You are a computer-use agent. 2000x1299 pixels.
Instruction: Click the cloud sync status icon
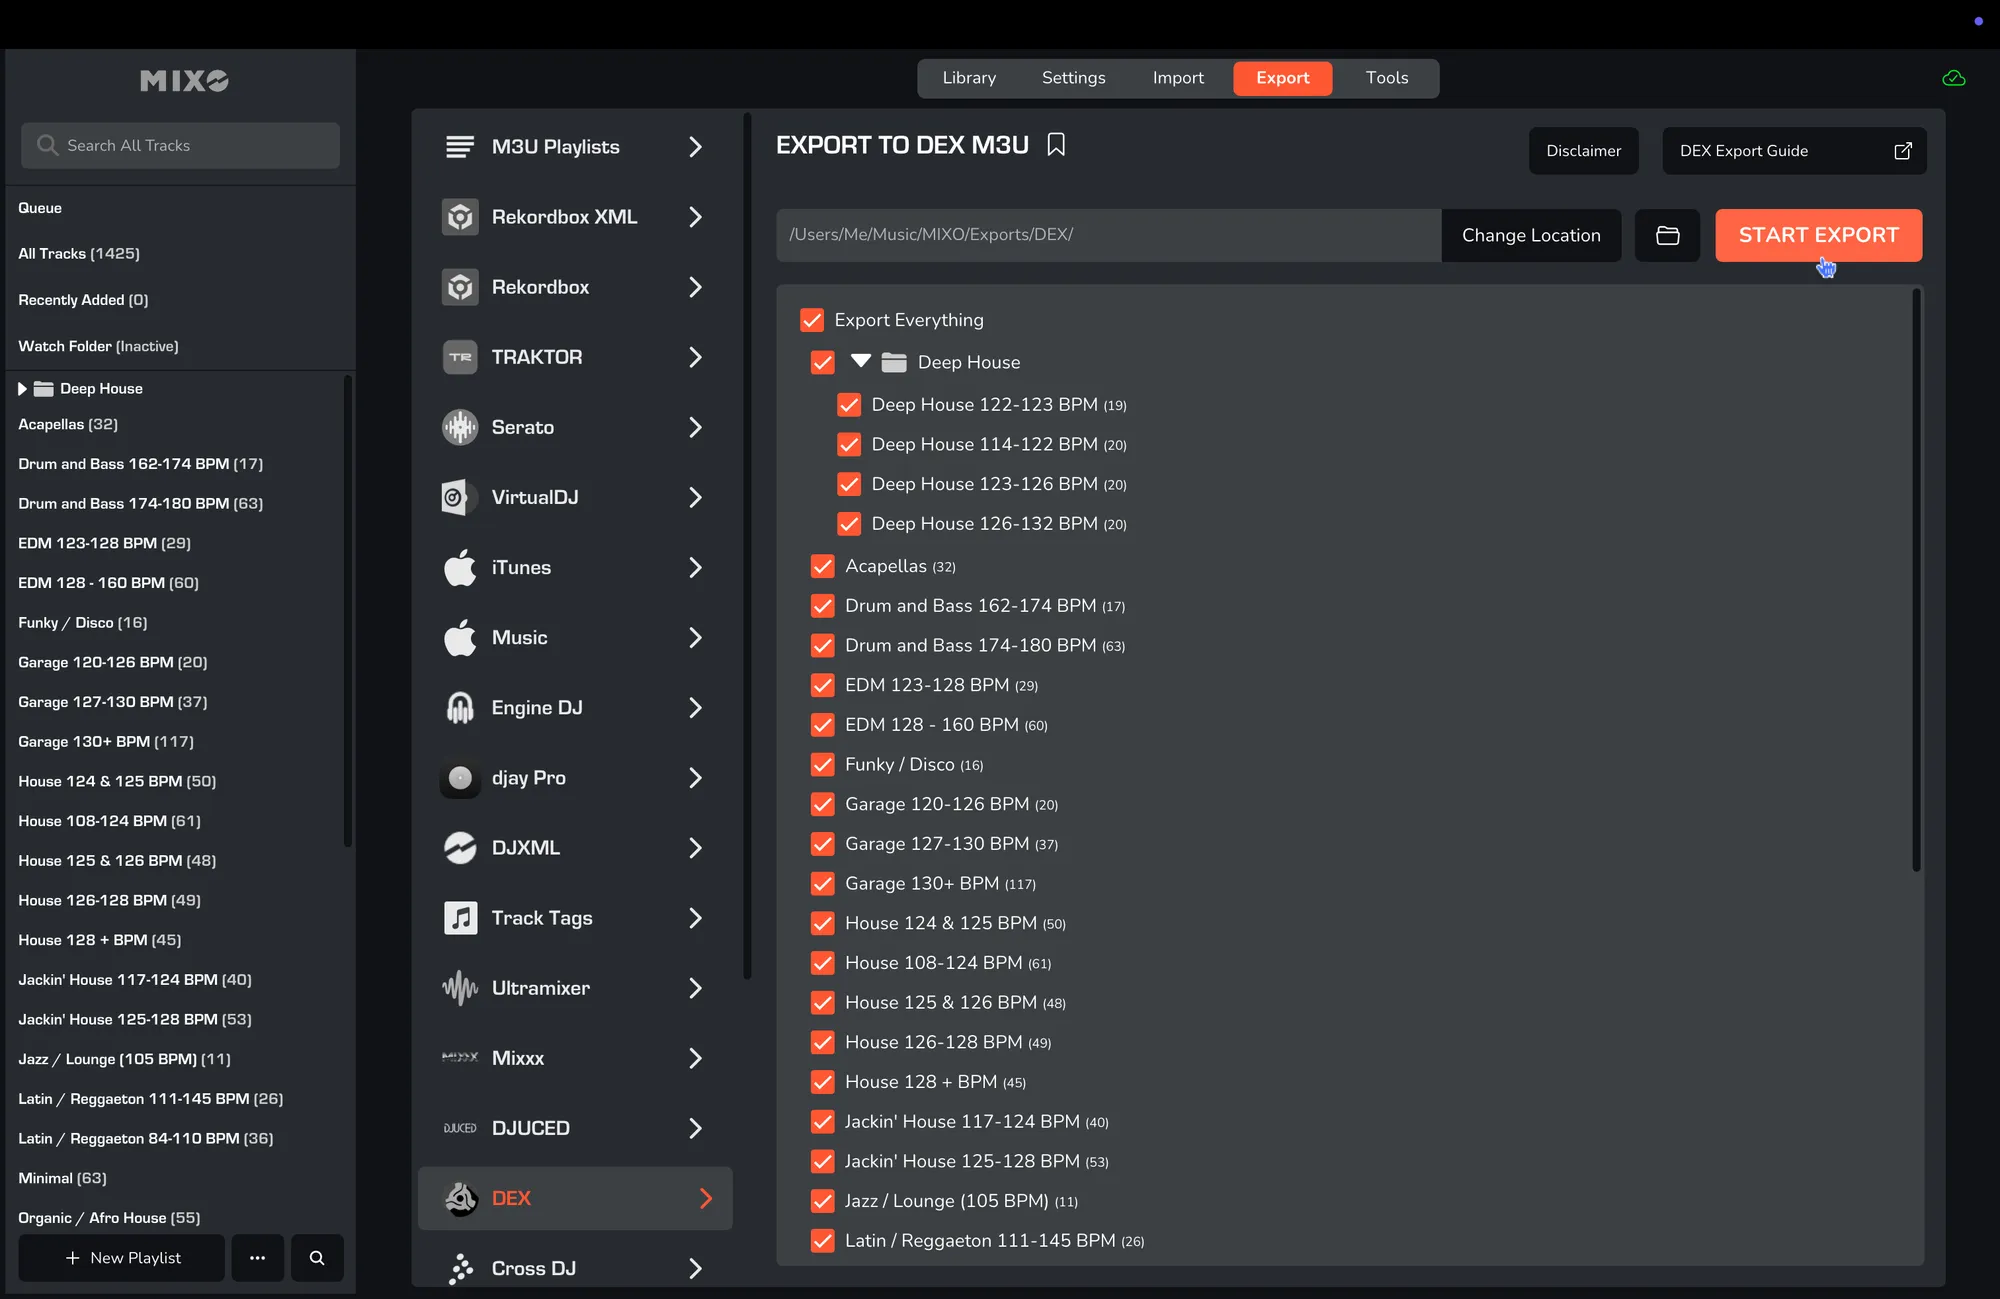(x=1953, y=78)
